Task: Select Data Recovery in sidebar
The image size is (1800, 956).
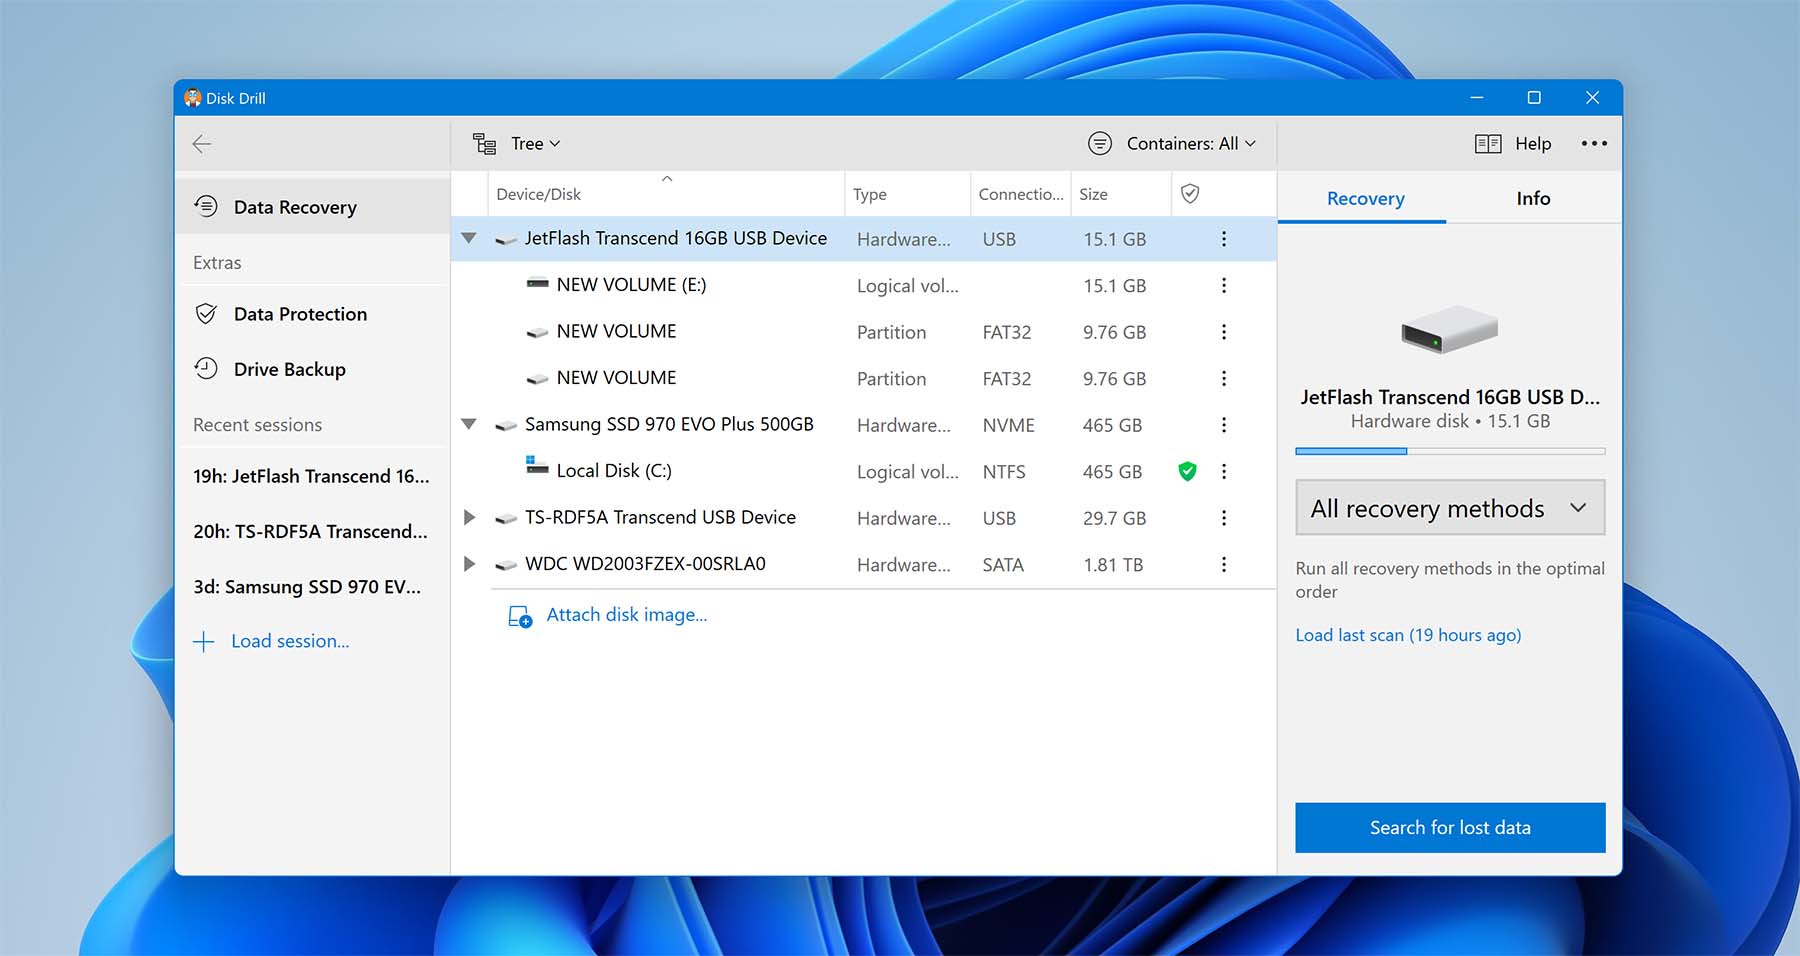Action: (x=312, y=207)
